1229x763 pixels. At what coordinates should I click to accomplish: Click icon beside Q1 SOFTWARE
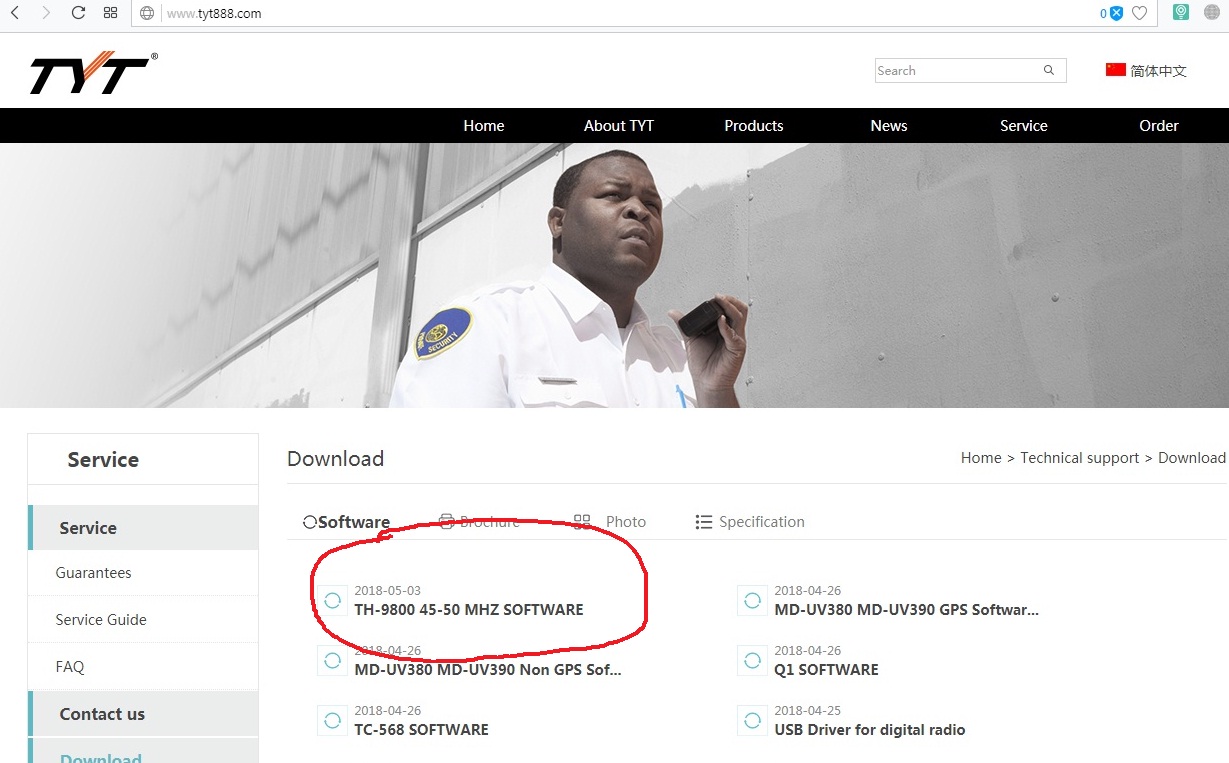click(752, 661)
